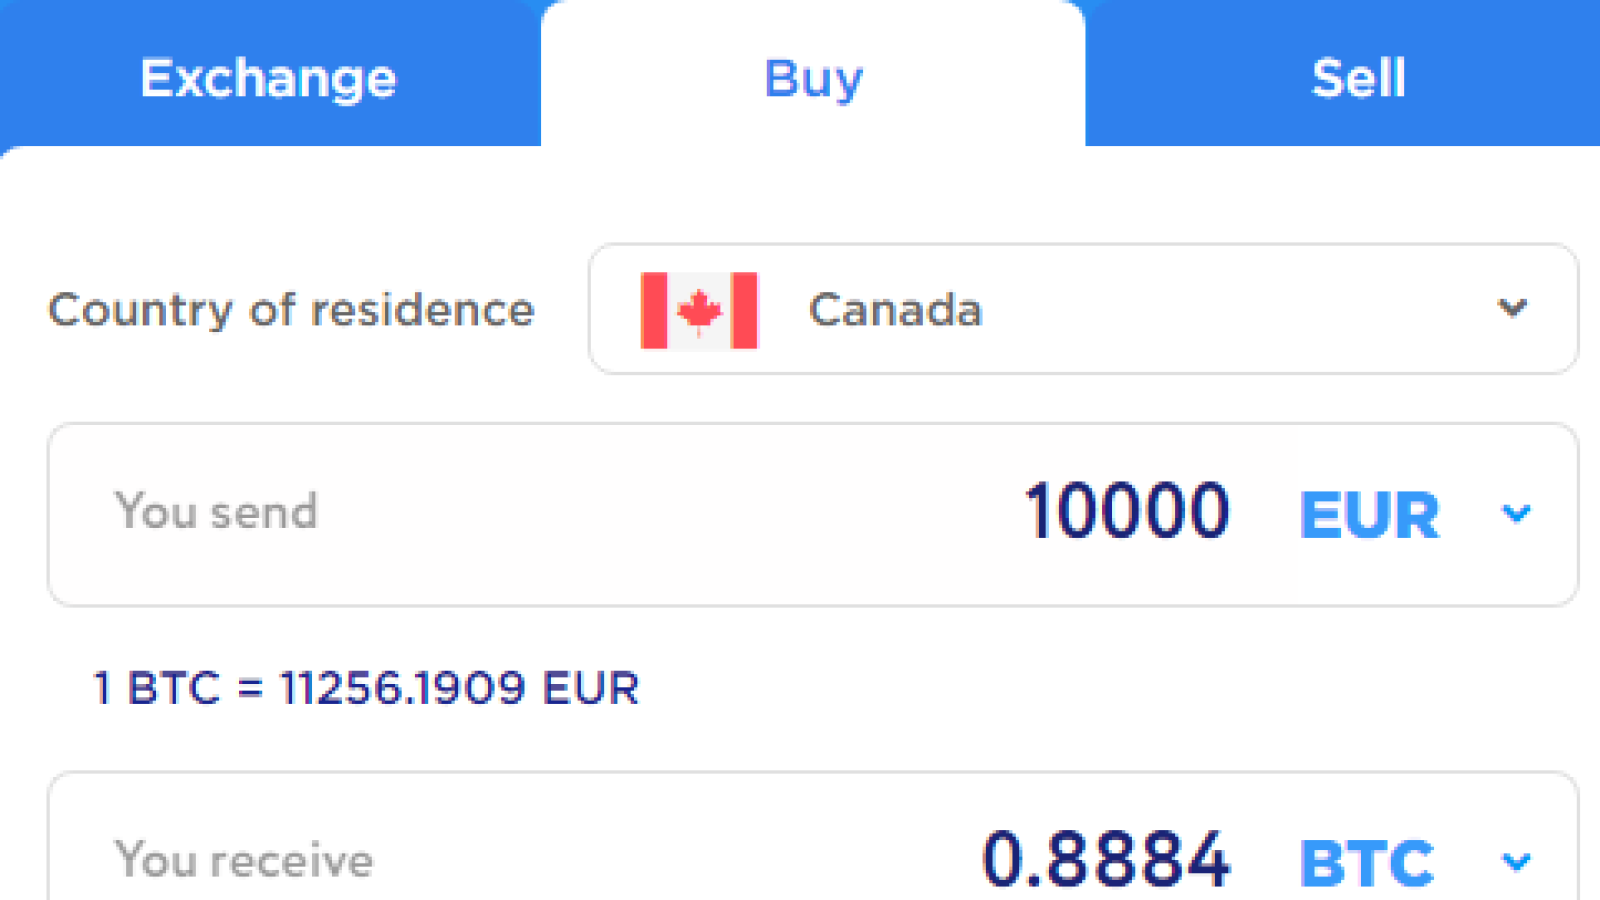Click the equals sign in rate line
The height and width of the screenshot is (900, 1600).
(250, 688)
